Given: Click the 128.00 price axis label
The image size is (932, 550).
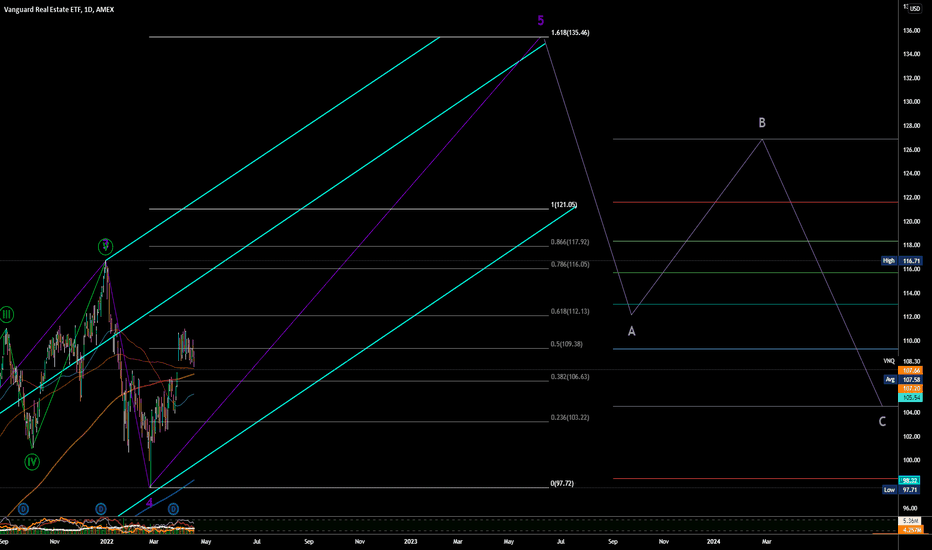Looking at the screenshot, I should click(x=911, y=126).
